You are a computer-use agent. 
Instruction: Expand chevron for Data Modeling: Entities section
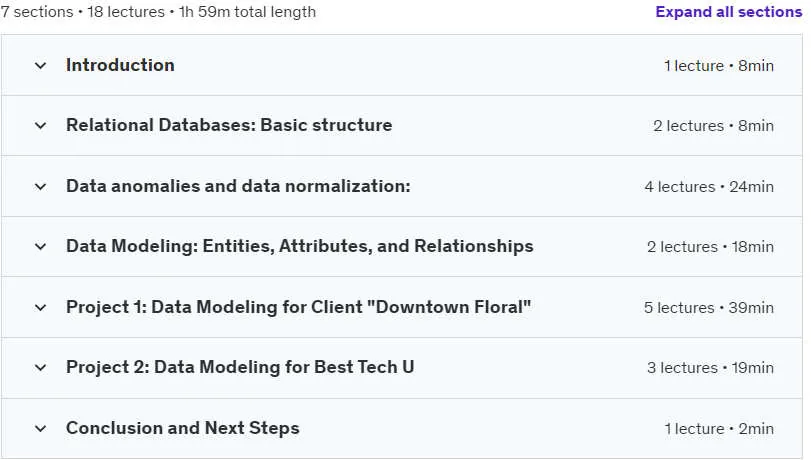pos(40,247)
